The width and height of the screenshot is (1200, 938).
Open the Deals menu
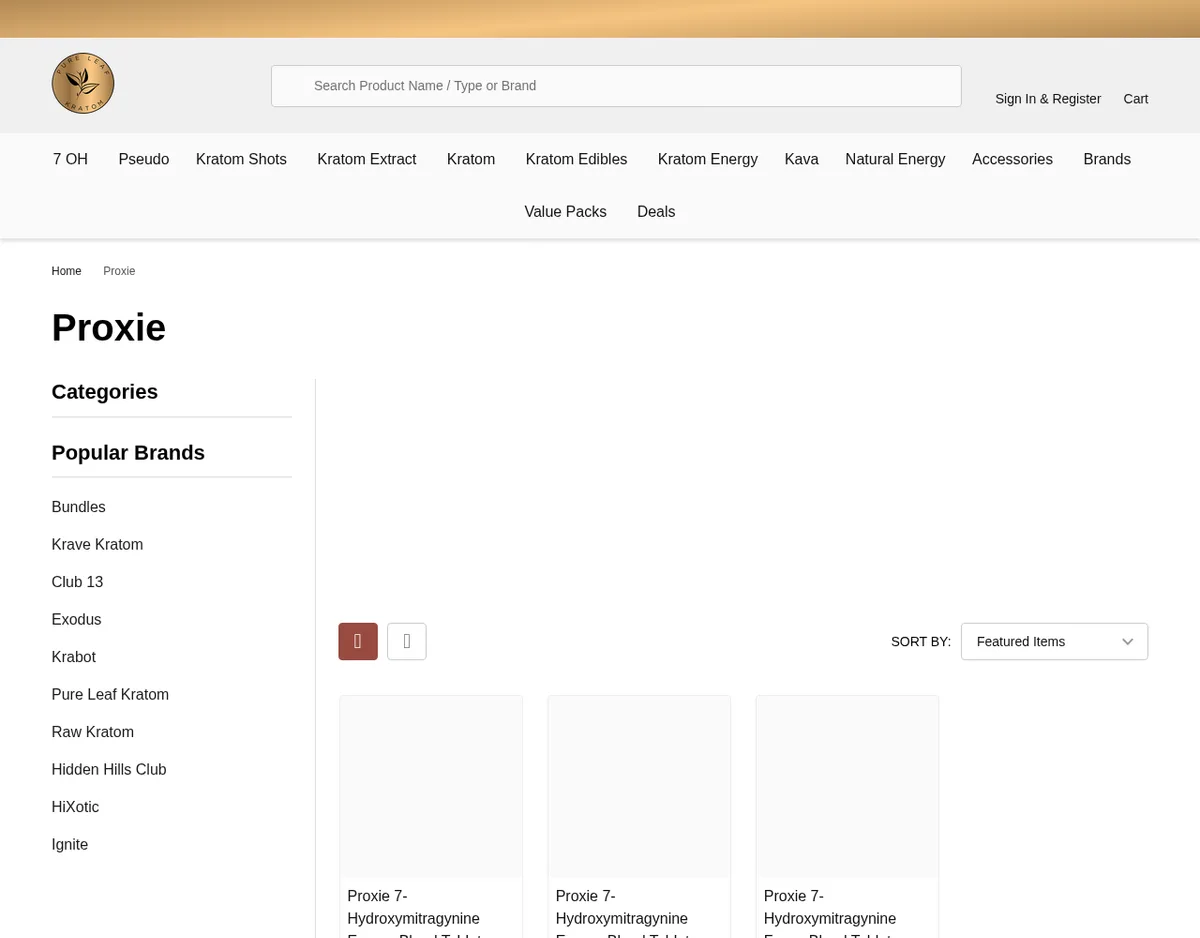(656, 212)
